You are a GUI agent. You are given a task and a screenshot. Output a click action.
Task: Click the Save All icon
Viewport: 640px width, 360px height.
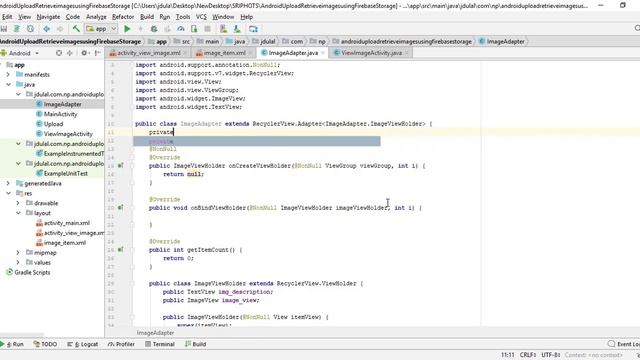coord(4,29)
